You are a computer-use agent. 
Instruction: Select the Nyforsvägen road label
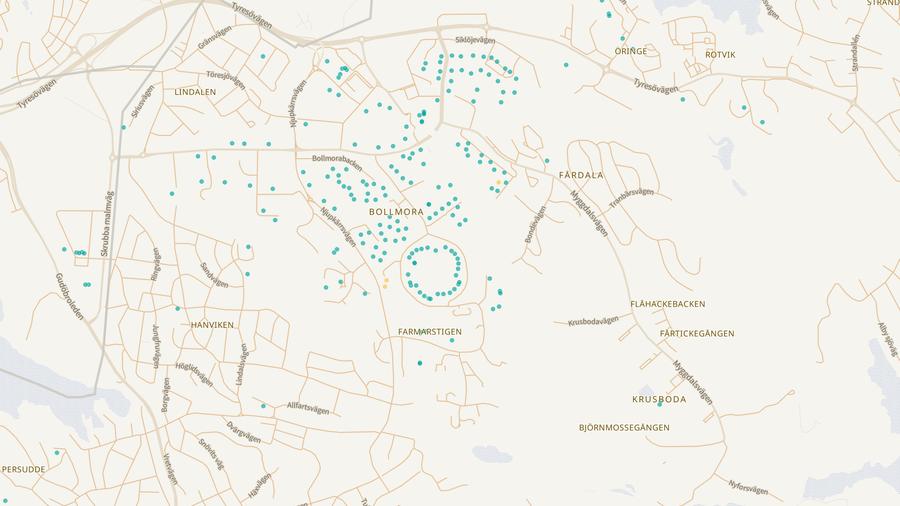click(748, 488)
